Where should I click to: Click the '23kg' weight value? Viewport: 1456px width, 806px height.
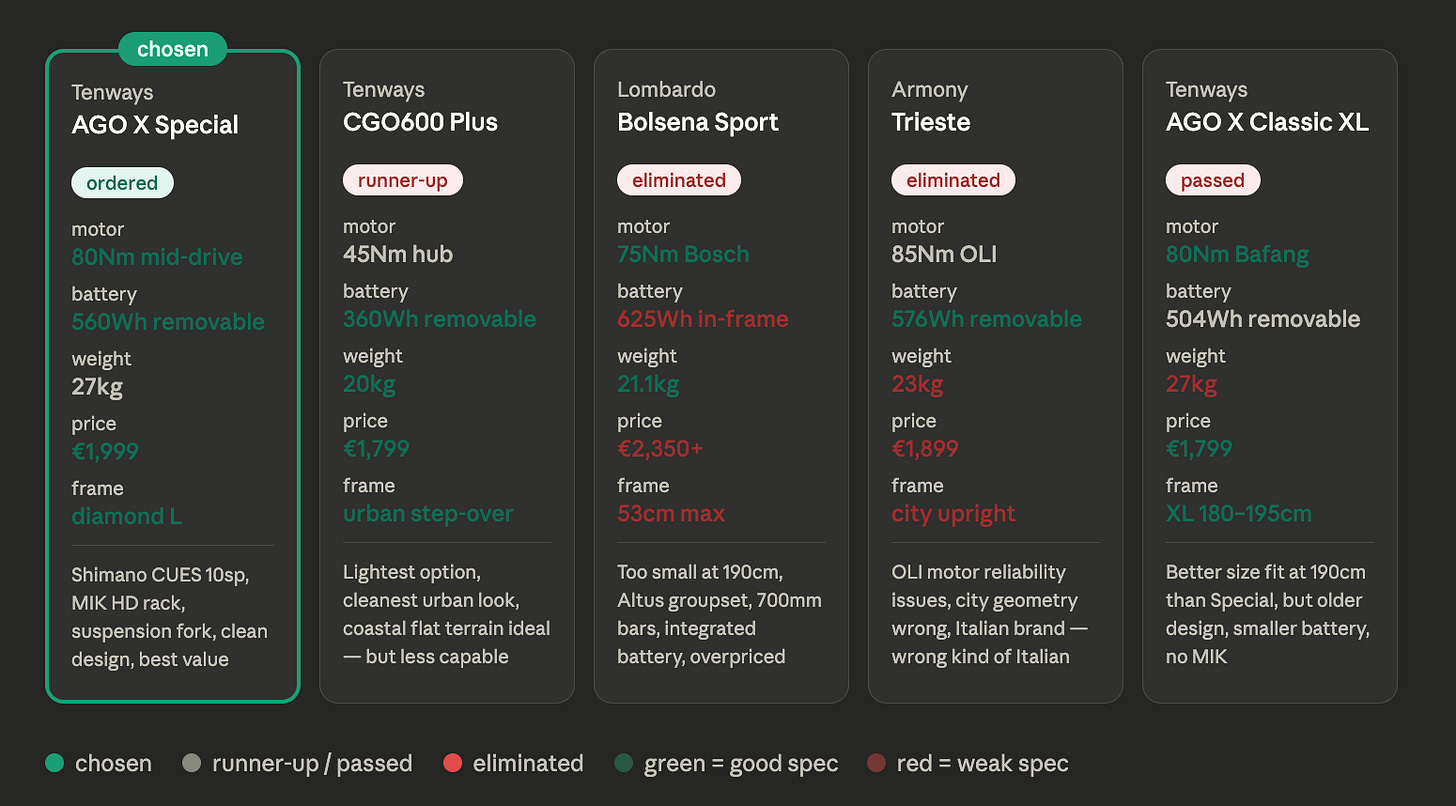pyautogui.click(x=917, y=384)
